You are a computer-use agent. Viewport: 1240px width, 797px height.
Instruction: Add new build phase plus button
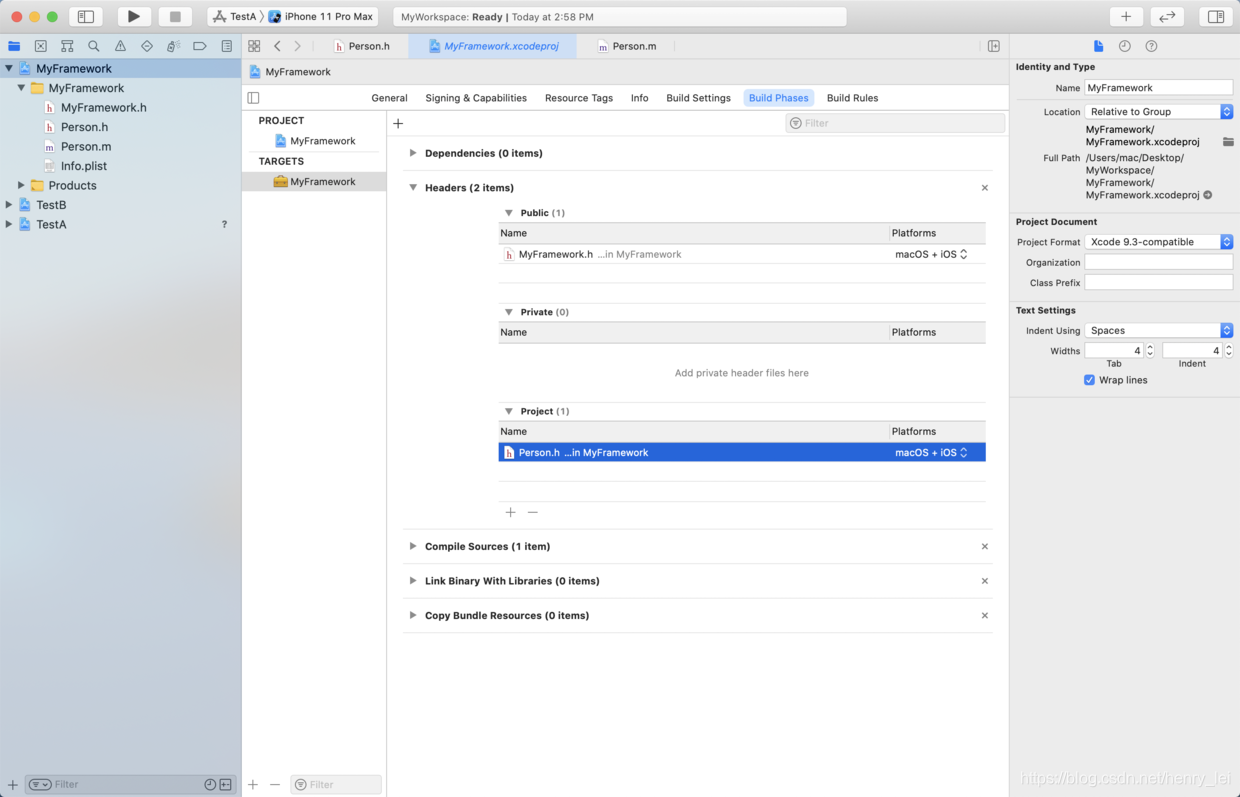click(398, 123)
